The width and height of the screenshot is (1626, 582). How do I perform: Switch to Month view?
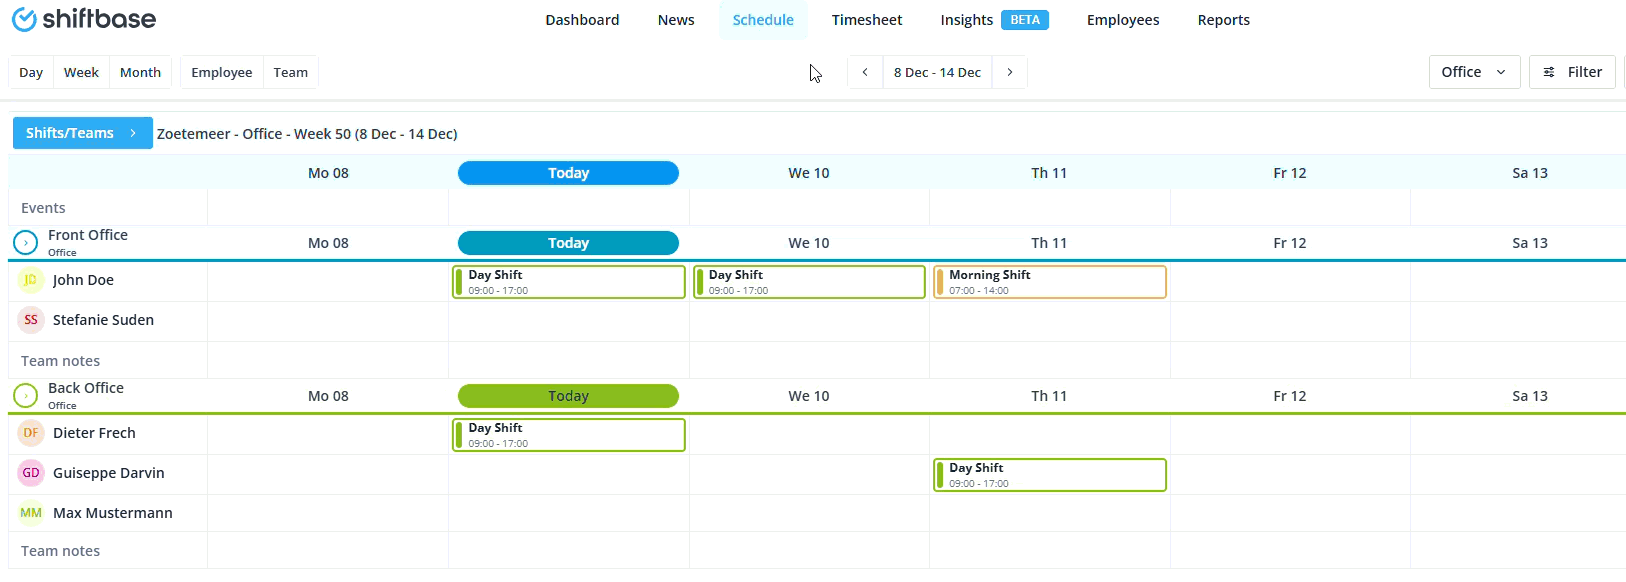tap(140, 72)
